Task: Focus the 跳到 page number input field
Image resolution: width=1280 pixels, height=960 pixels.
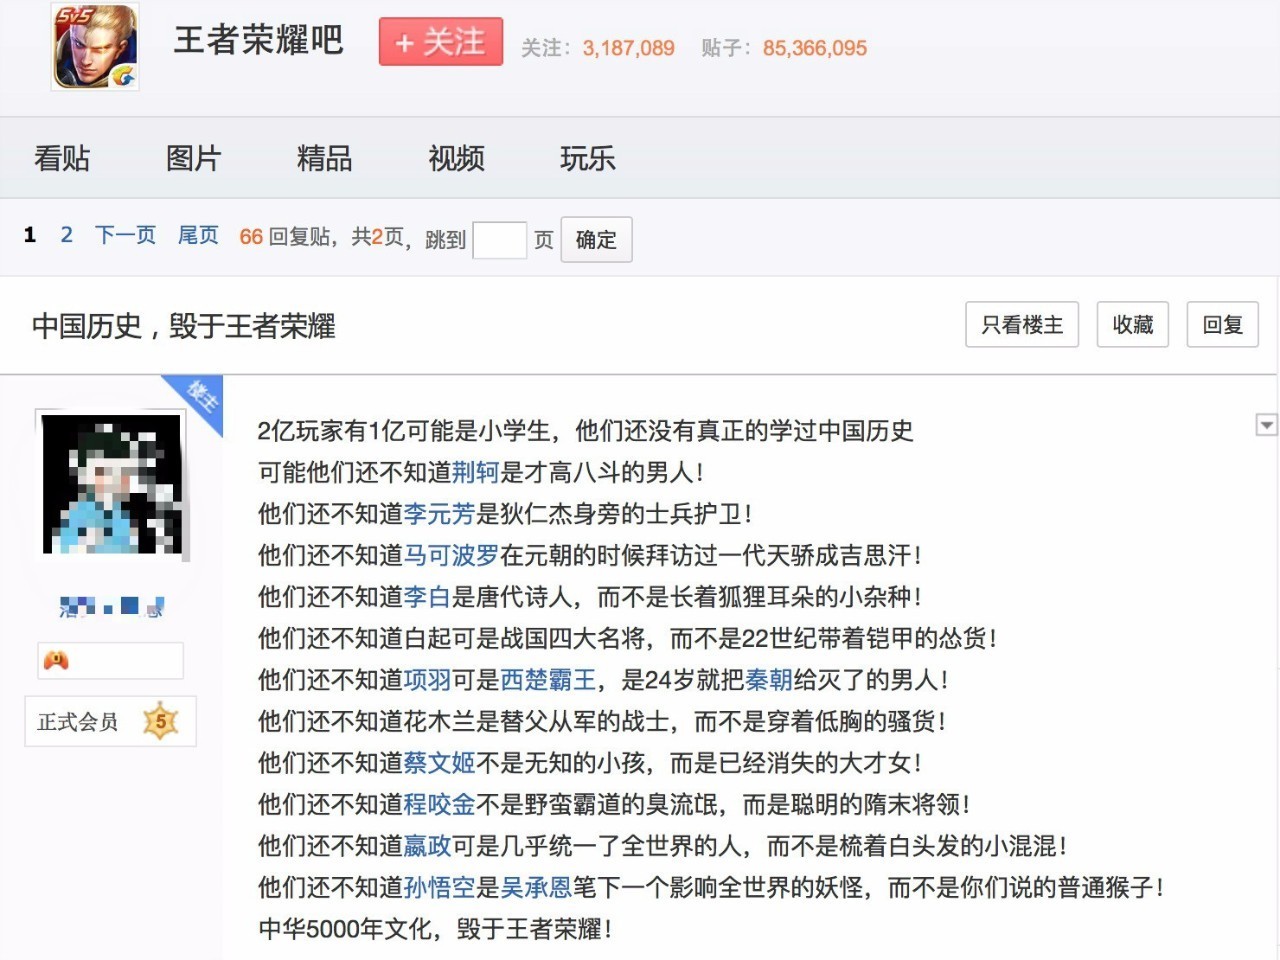Action: (x=499, y=240)
